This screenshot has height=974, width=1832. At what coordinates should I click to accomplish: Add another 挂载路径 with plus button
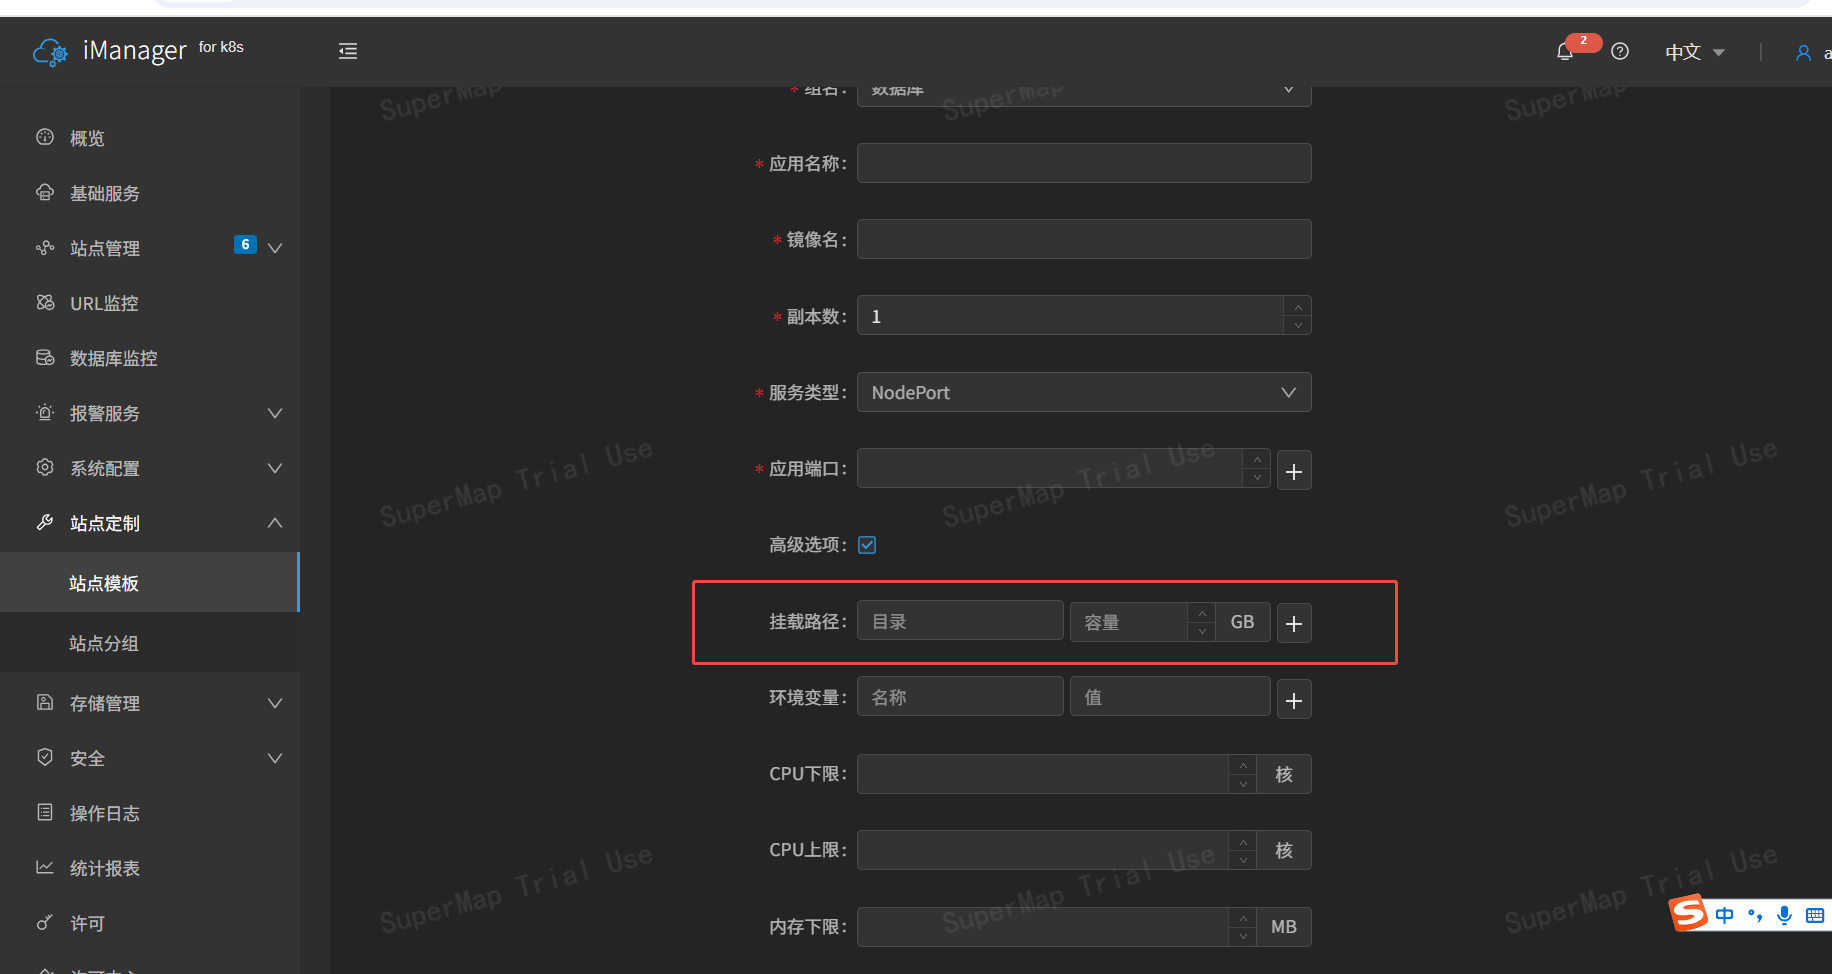click(x=1294, y=623)
